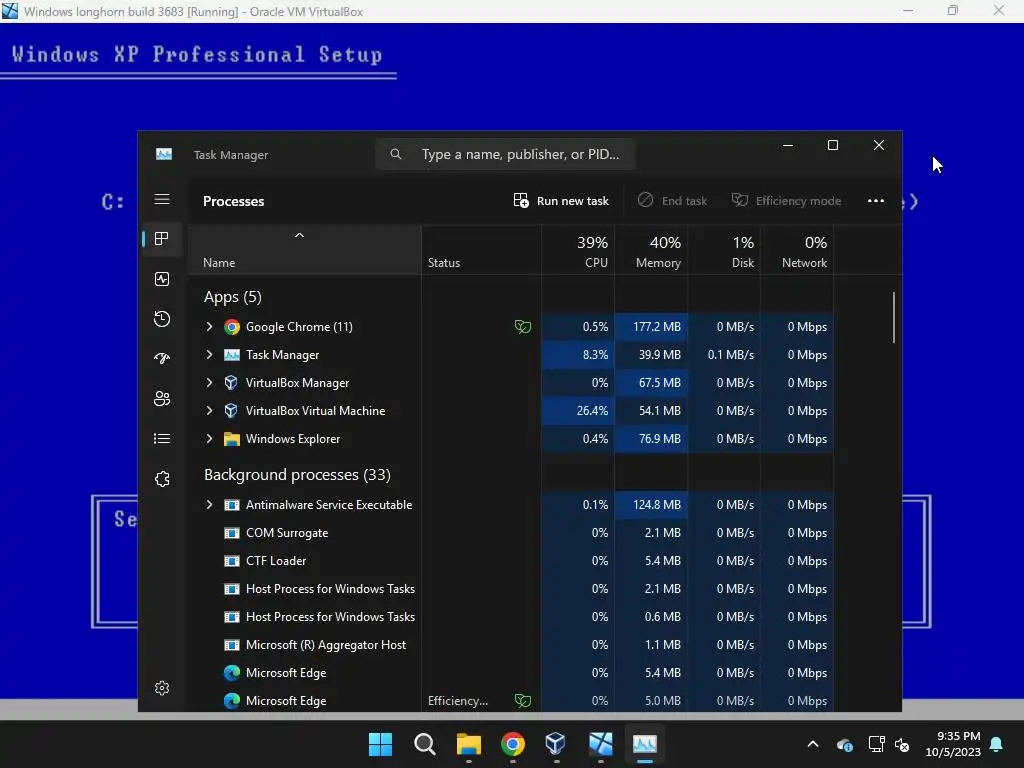1024x768 pixels.
Task: Expand VirtualBox Manager process group
Action: [x=209, y=383]
